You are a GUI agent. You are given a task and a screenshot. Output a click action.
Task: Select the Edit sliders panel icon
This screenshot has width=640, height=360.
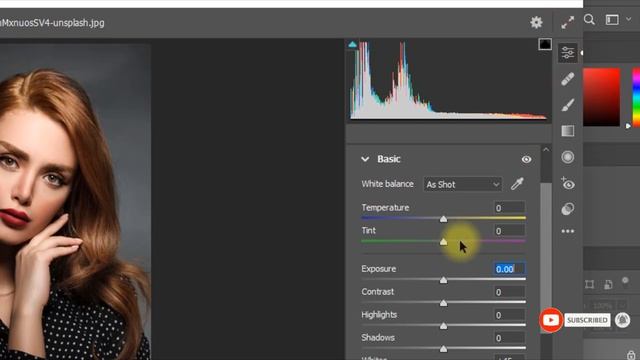click(x=567, y=53)
